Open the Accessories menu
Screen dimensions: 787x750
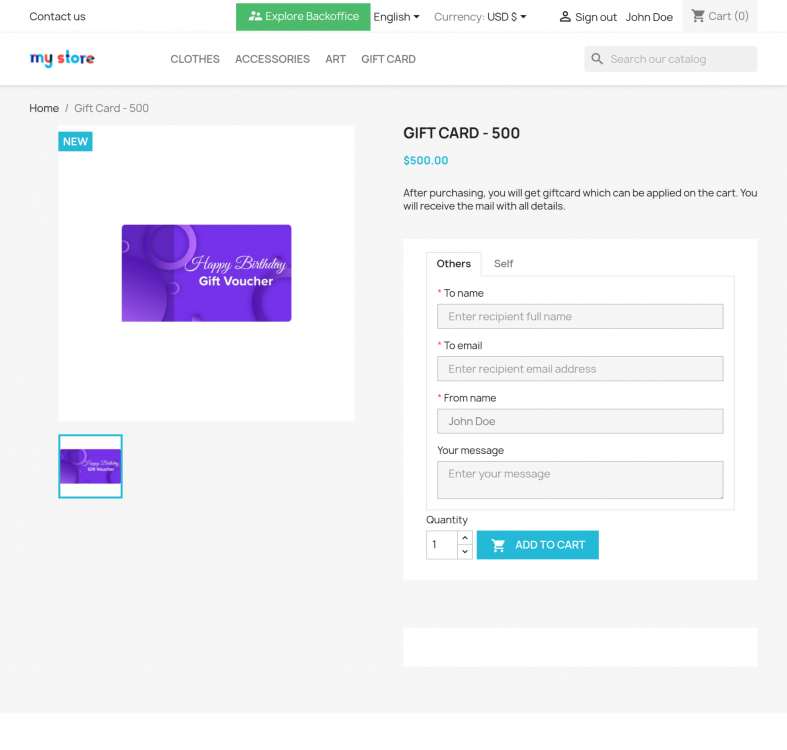click(x=272, y=59)
